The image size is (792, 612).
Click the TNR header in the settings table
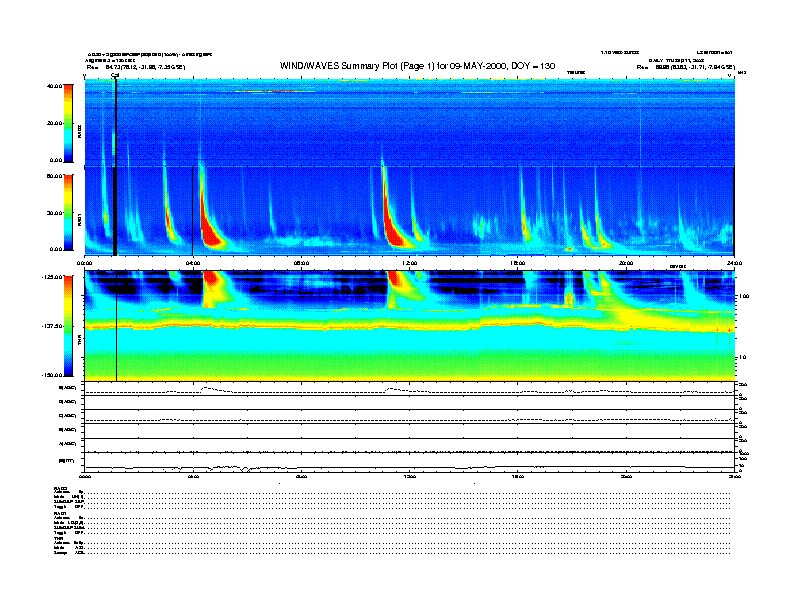point(57,538)
